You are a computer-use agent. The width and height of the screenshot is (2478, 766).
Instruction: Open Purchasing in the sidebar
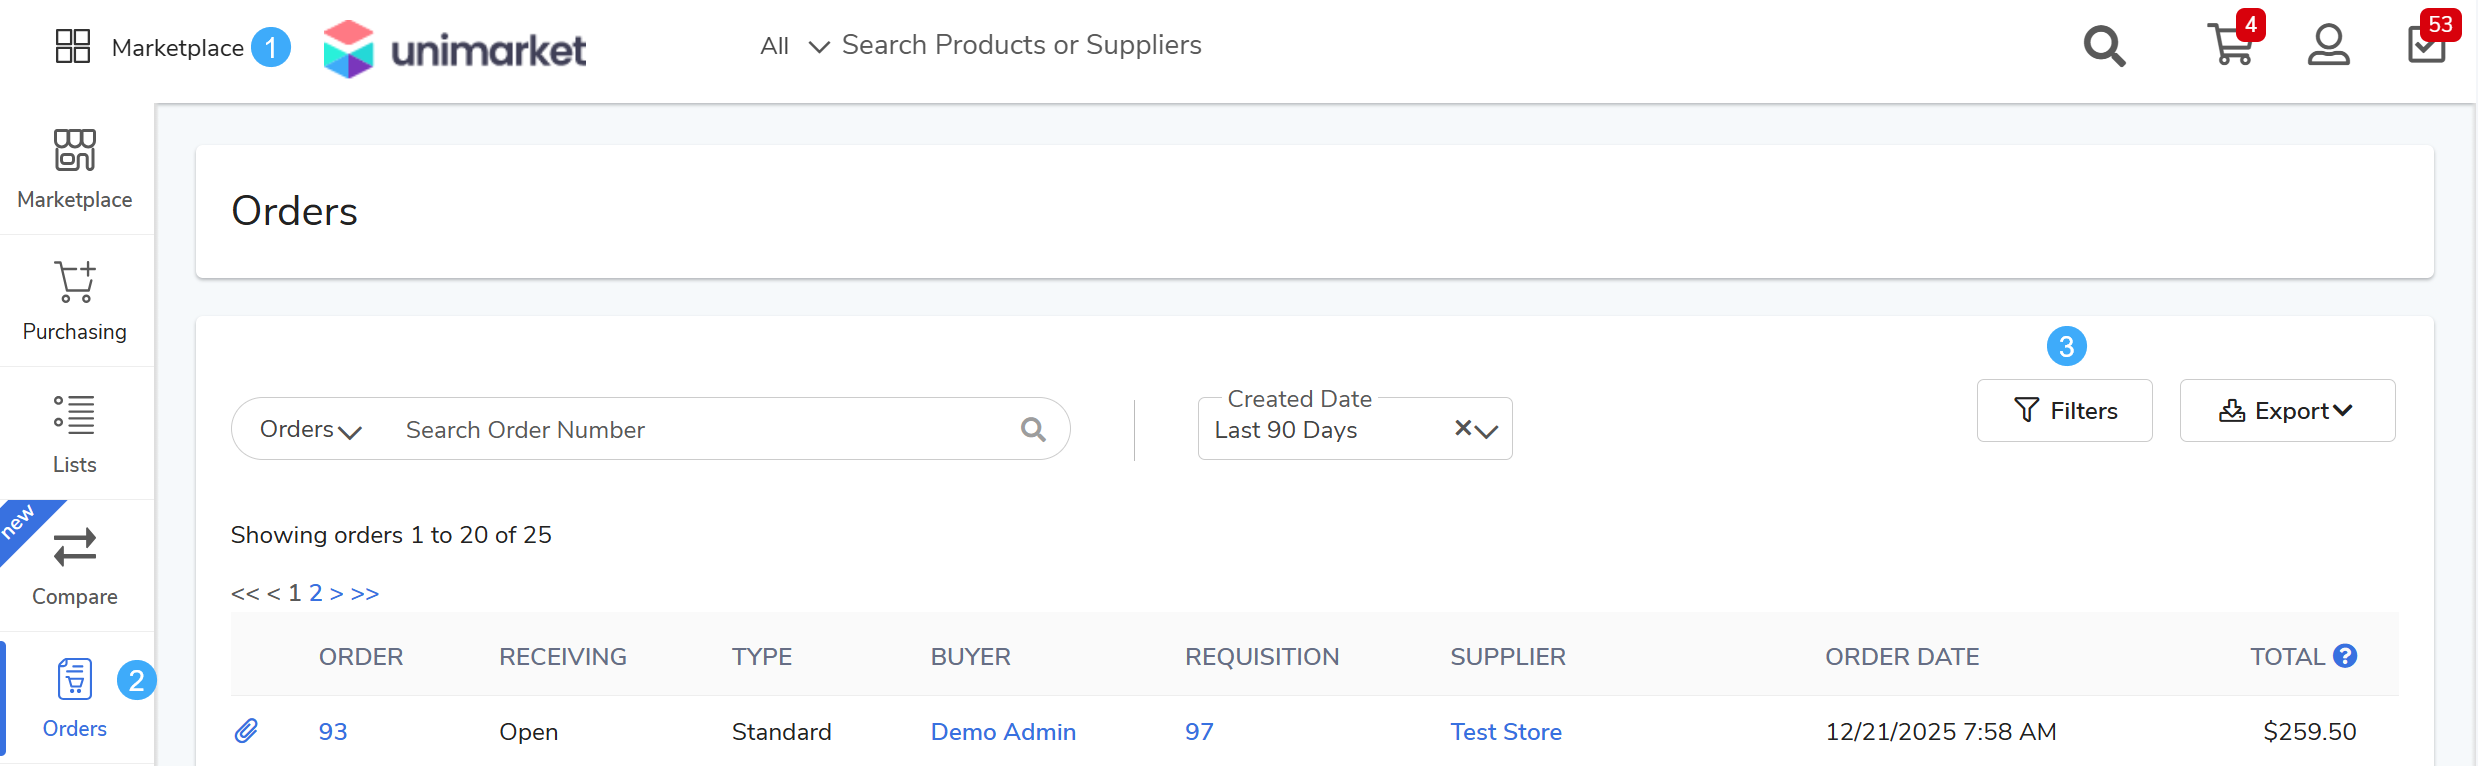(x=75, y=301)
